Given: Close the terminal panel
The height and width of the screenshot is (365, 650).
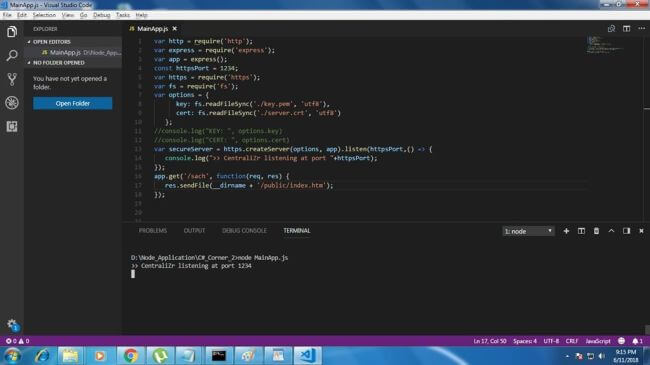Looking at the screenshot, I should (x=641, y=231).
